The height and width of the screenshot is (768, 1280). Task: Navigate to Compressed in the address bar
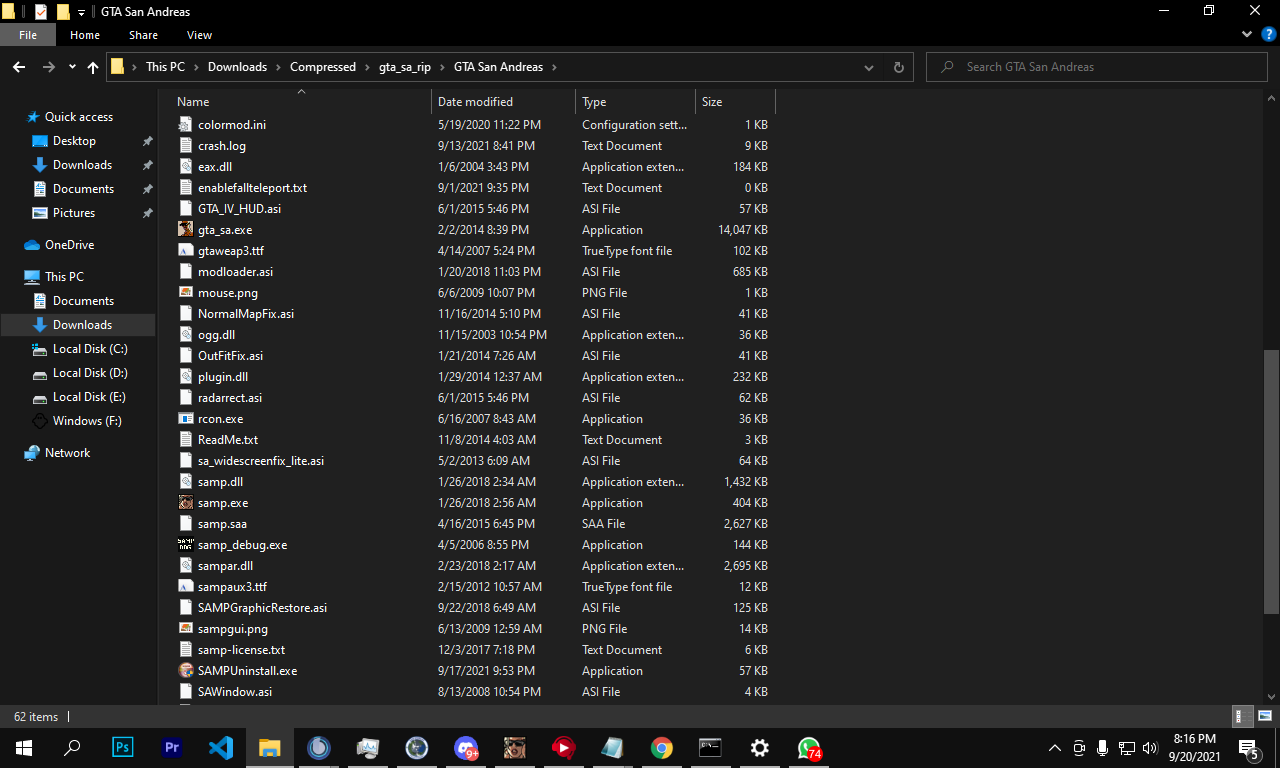tap(322, 67)
